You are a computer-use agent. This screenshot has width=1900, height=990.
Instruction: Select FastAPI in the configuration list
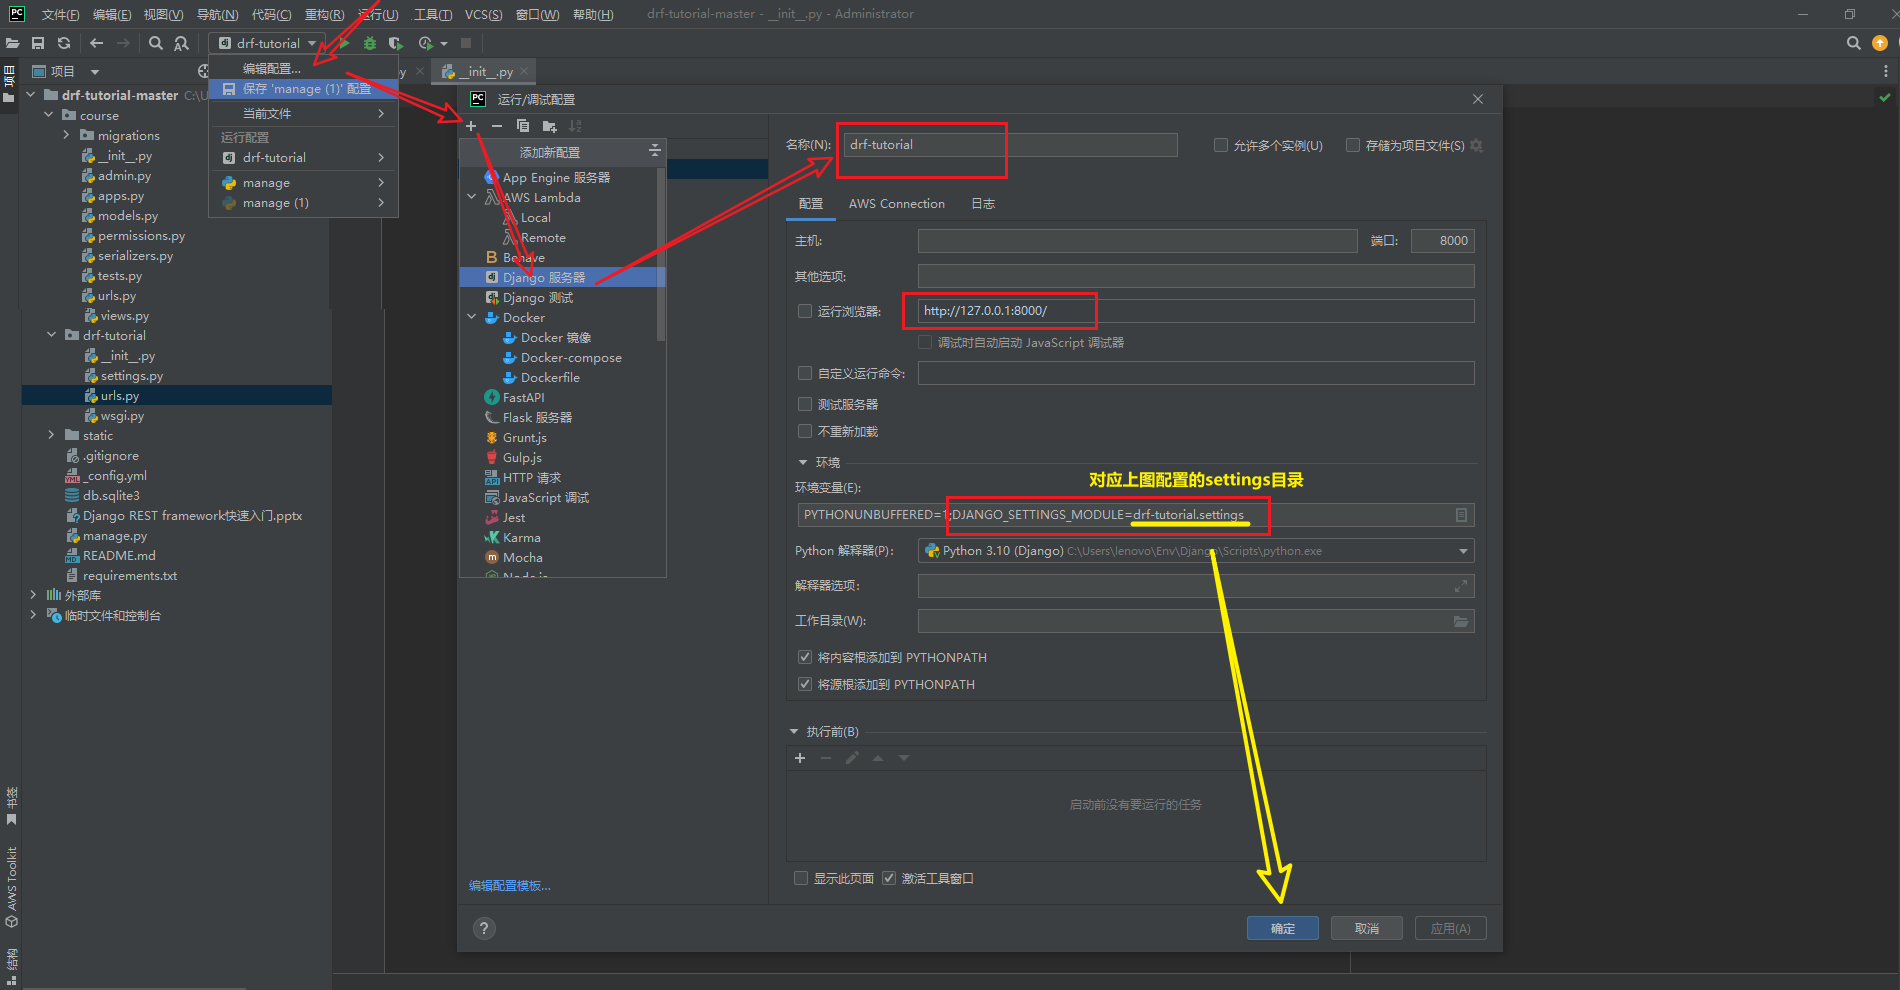click(x=524, y=397)
